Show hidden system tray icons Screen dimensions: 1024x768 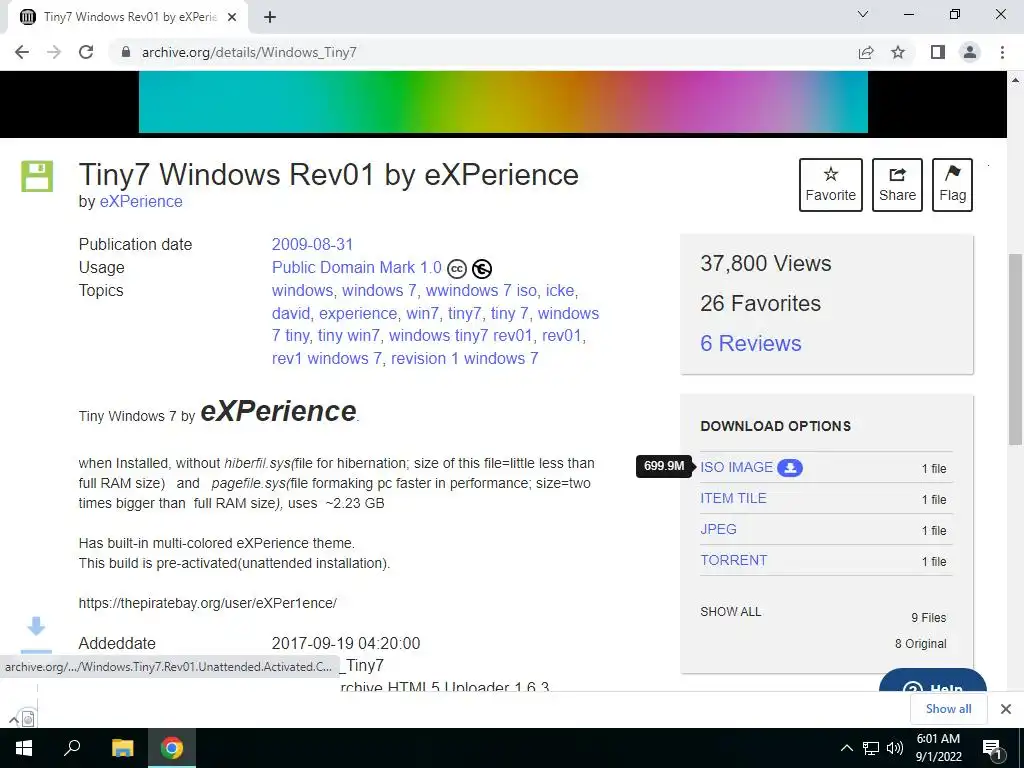846,748
